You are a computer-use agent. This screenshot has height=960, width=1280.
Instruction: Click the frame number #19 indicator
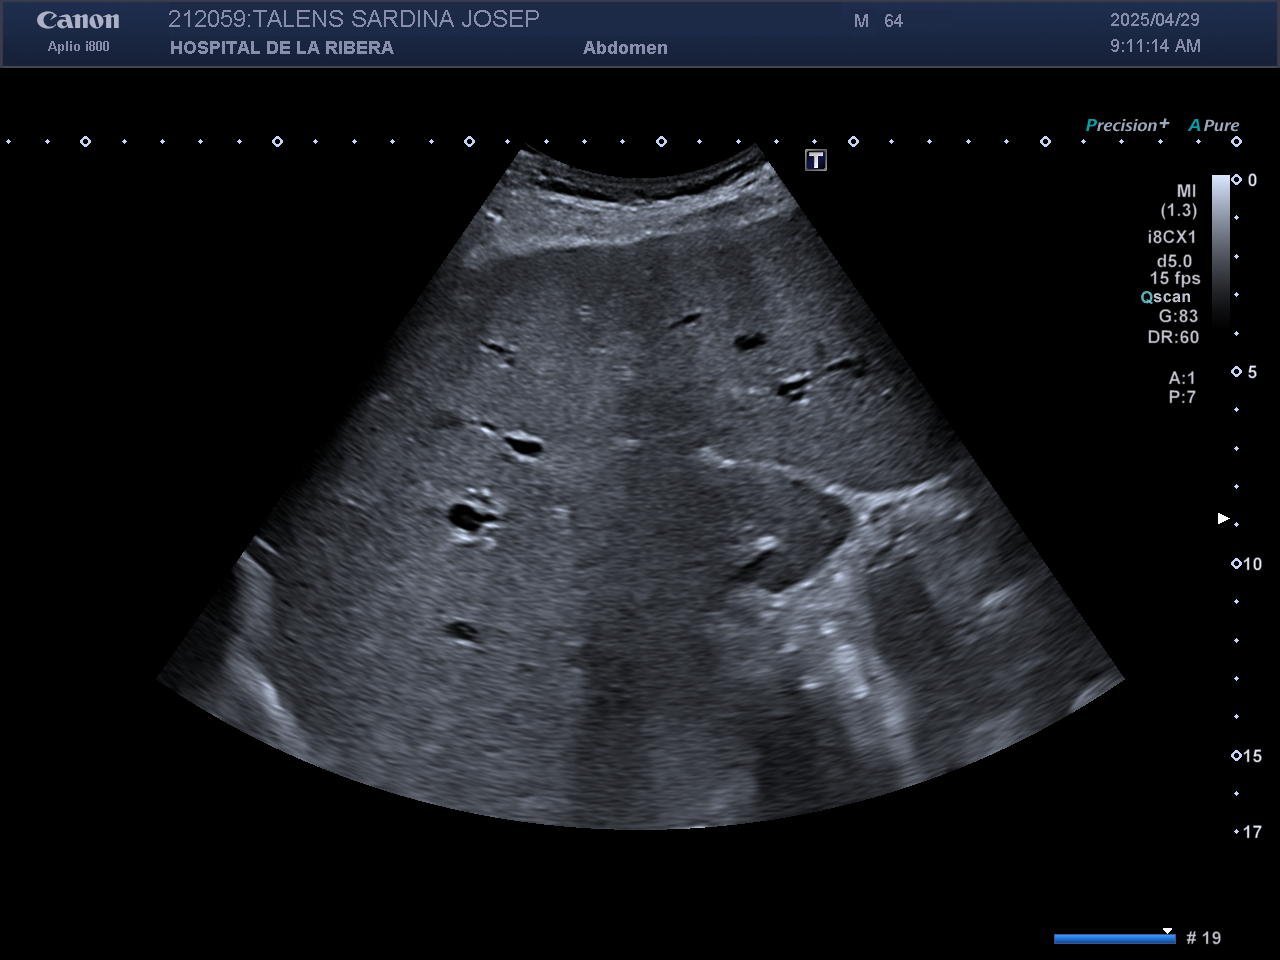[x=1203, y=938]
